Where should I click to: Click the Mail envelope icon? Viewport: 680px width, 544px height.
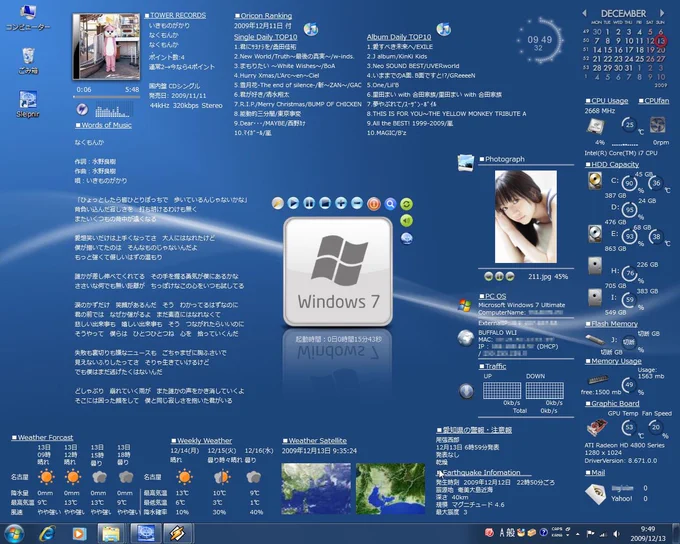coord(595,494)
